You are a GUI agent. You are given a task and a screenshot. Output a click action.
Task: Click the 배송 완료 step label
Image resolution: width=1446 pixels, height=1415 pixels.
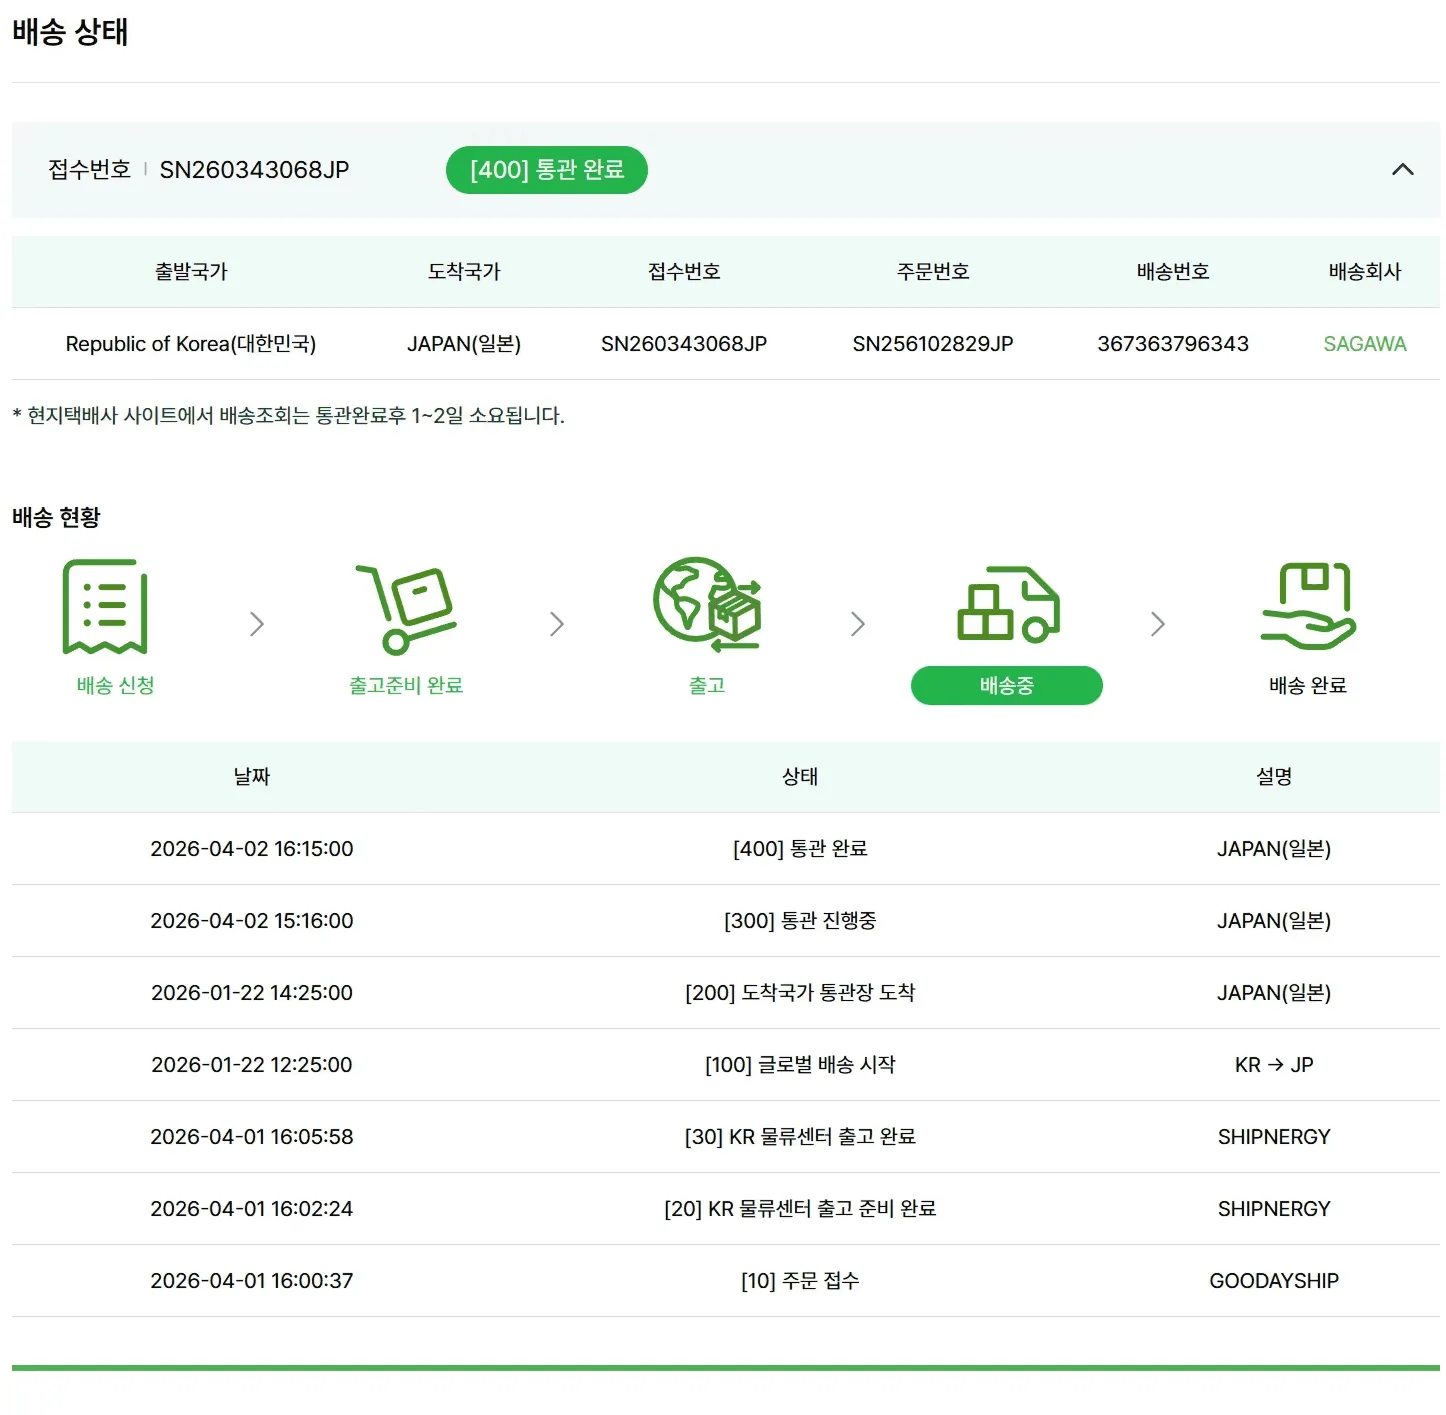[1308, 686]
